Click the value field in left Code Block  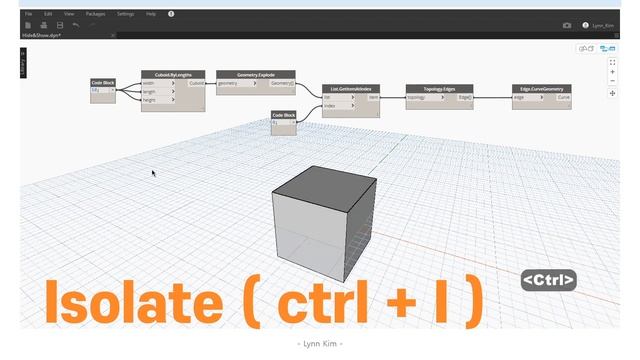pyautogui.click(x=101, y=90)
